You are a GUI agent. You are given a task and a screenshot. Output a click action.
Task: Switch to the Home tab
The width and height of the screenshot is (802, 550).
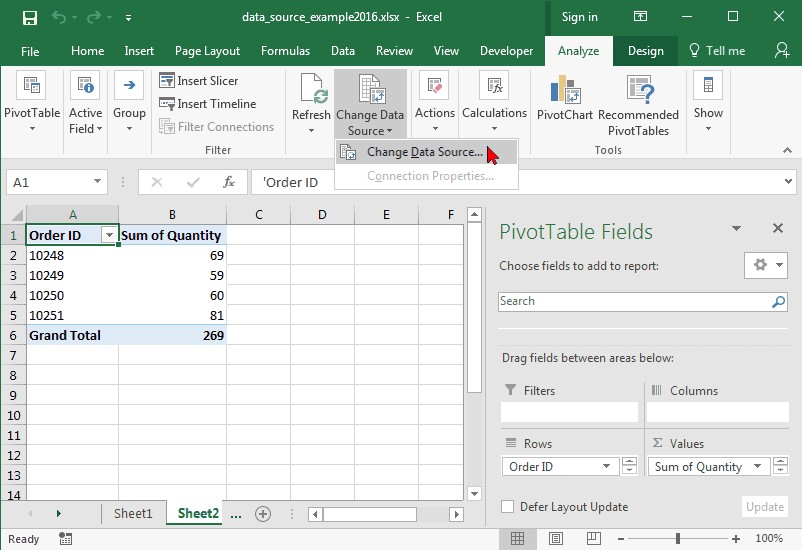click(87, 51)
